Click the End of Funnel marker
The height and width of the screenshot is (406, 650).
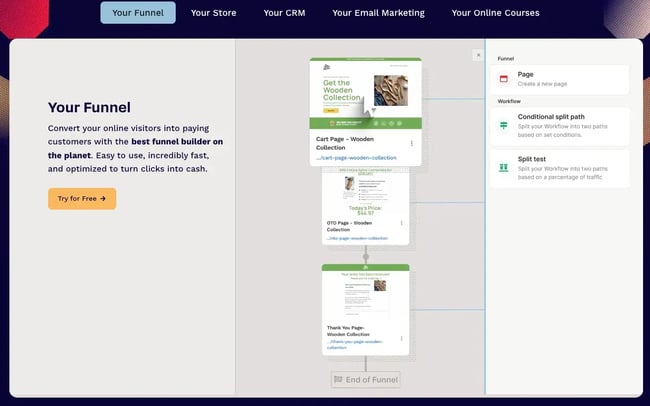click(366, 379)
